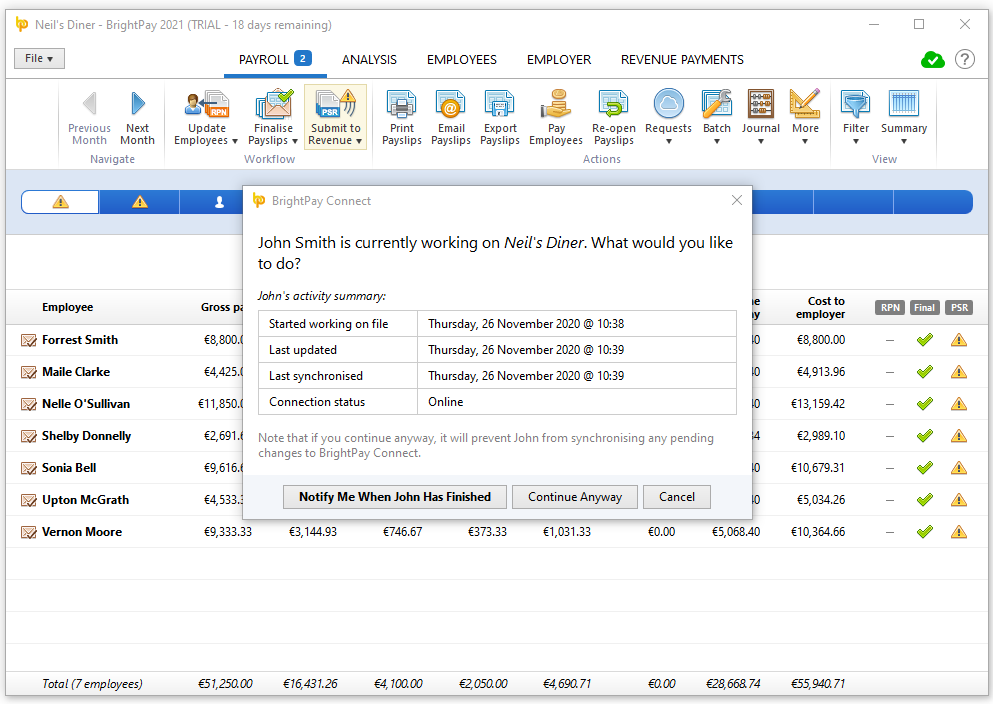Open Batch operations tool
This screenshot has height=704, width=993.
pos(717,104)
